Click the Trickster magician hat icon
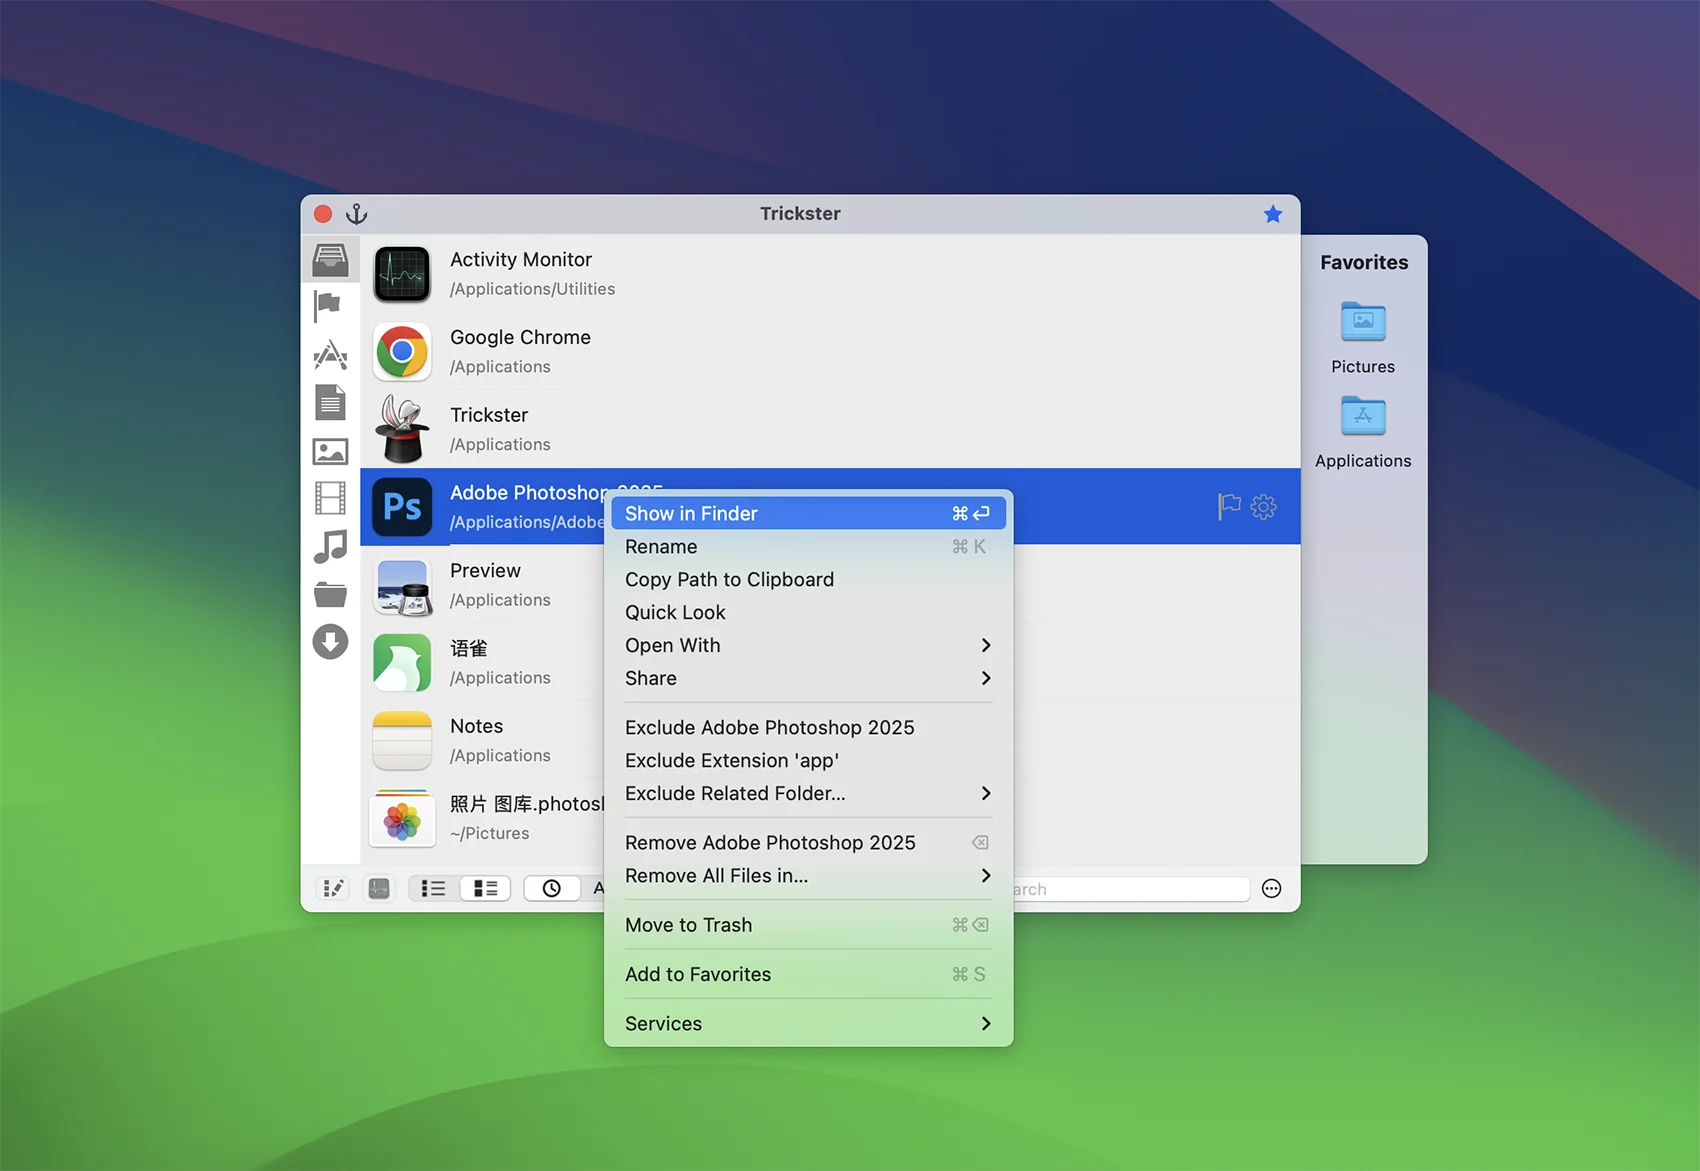The width and height of the screenshot is (1700, 1171). [402, 429]
